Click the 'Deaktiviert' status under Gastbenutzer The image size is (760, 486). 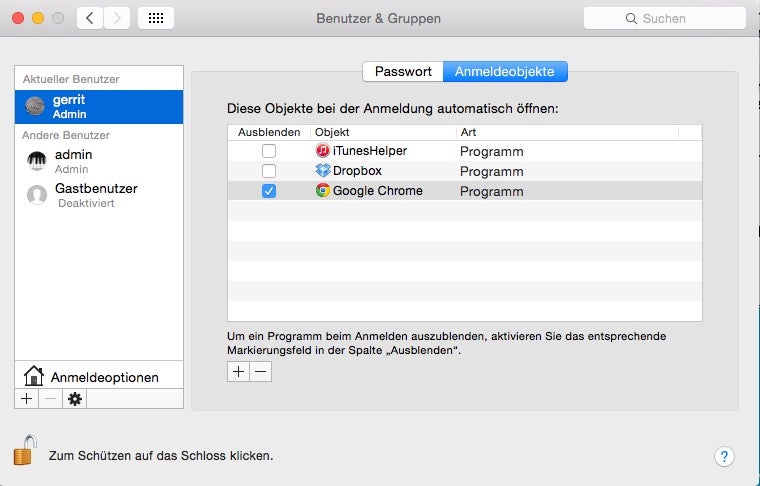[x=86, y=204]
